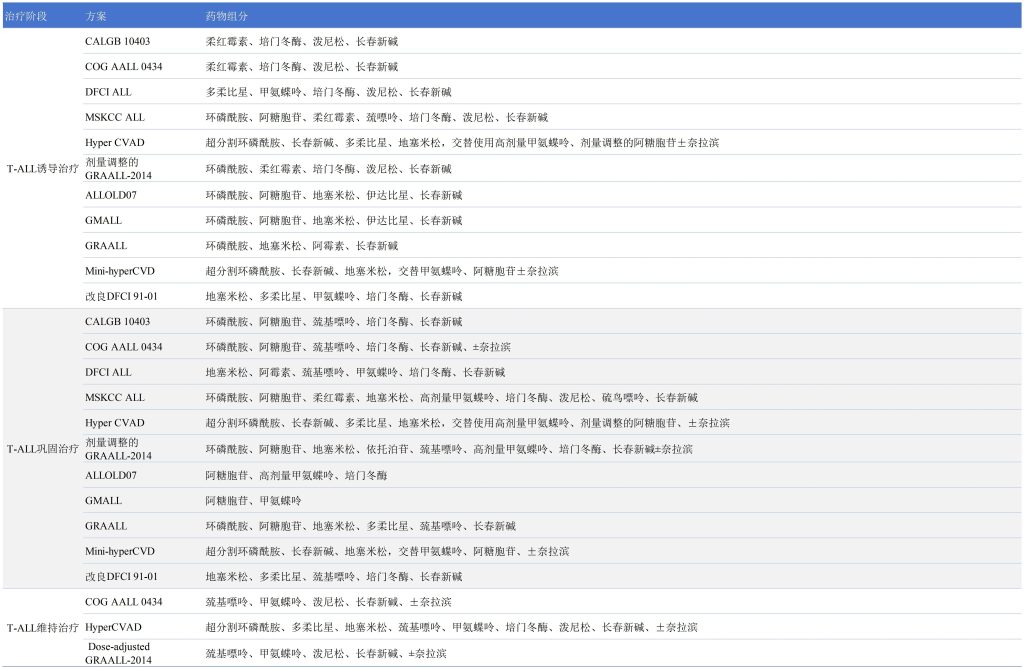This screenshot has width=1024, height=669.
Task: Select the T-ALL巩固治疗 phase cell
Action: click(x=41, y=449)
